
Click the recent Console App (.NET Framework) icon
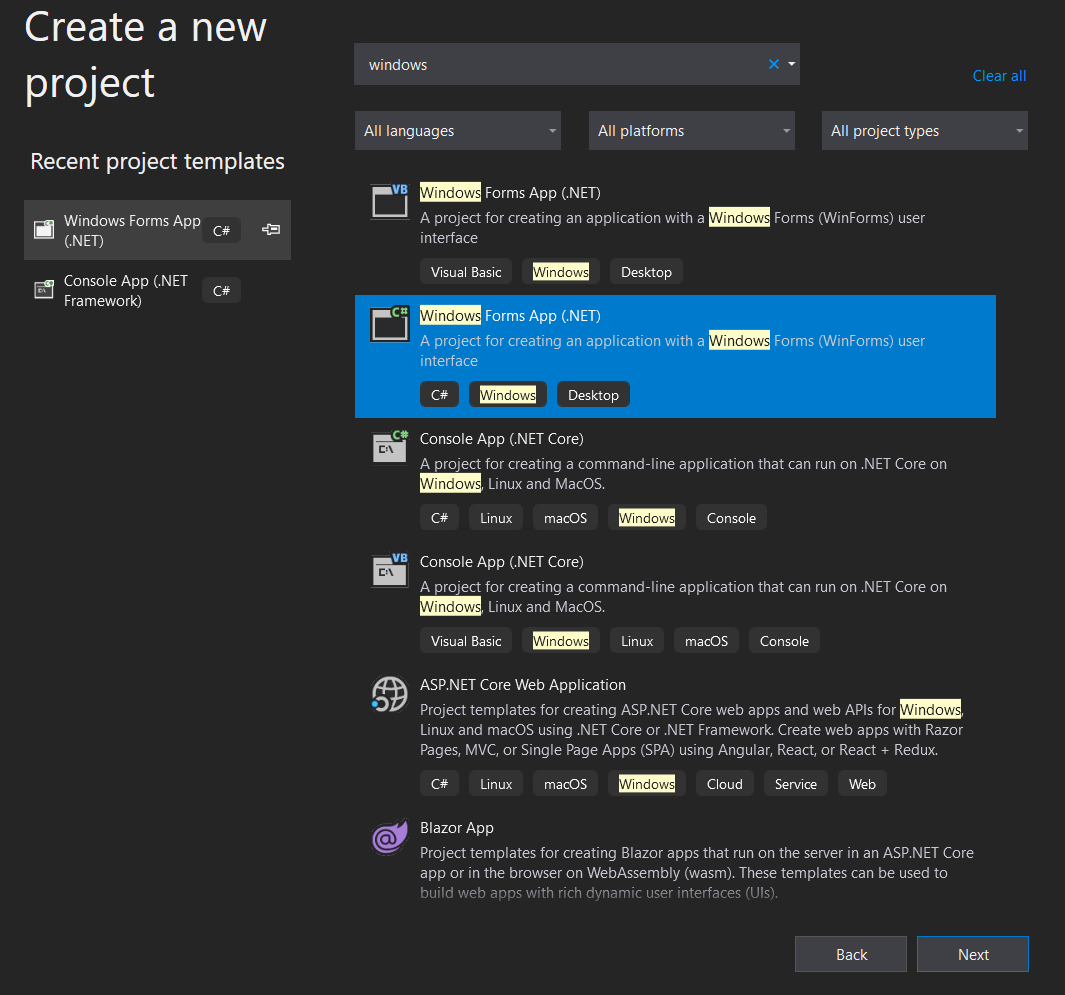click(x=44, y=290)
